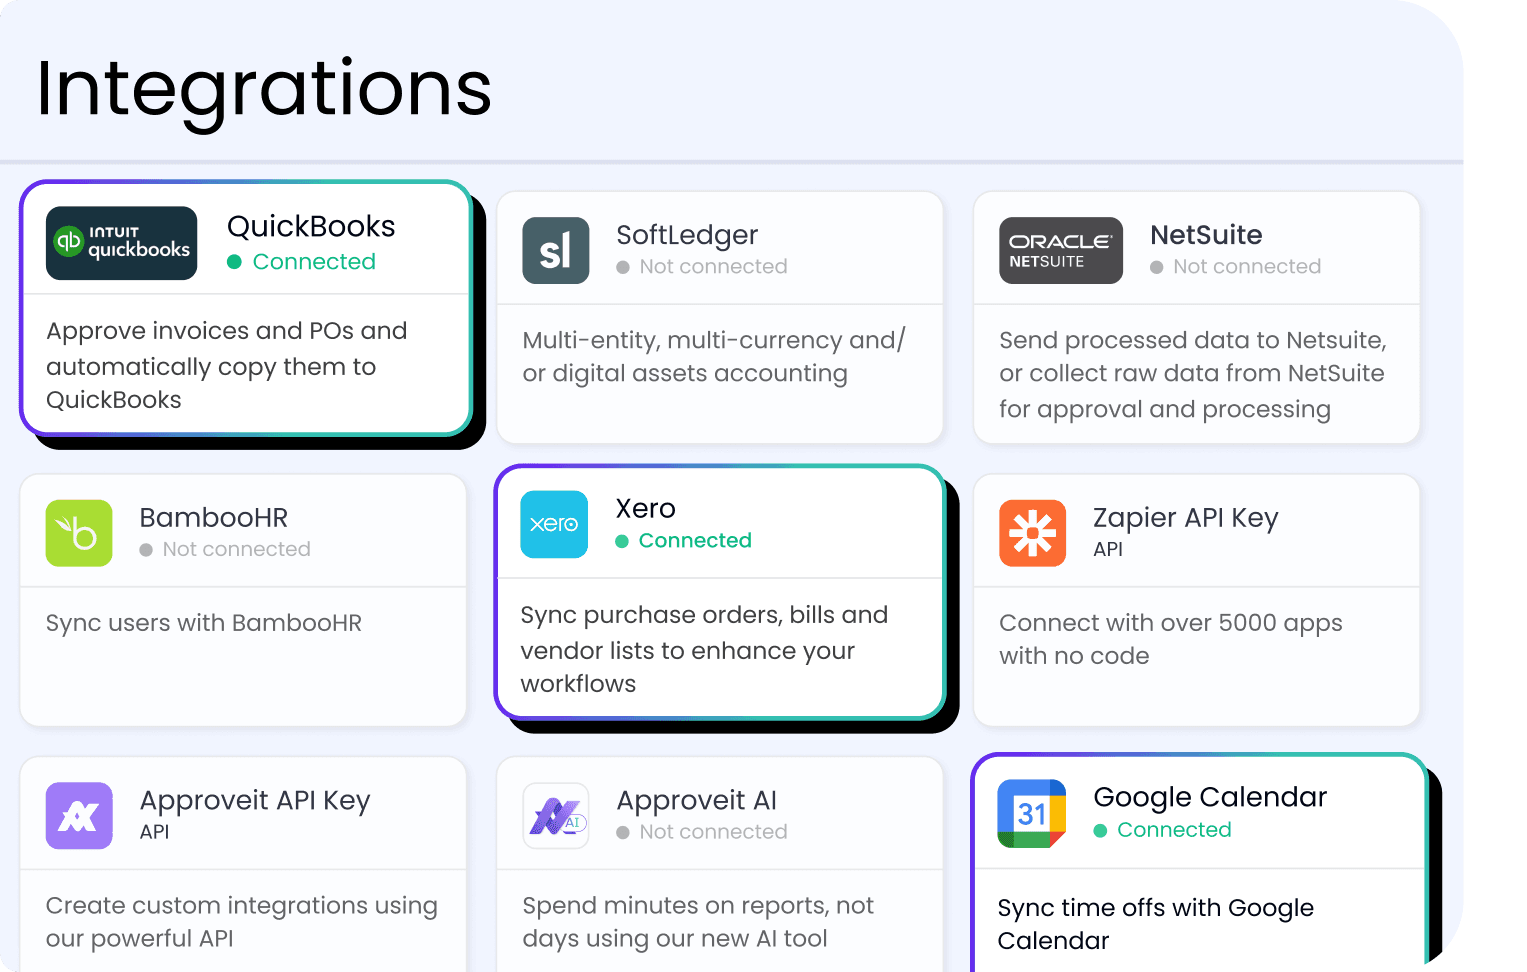The height and width of the screenshot is (972, 1527).
Task: Click the grey status dot under NetSuite
Action: click(x=1157, y=267)
